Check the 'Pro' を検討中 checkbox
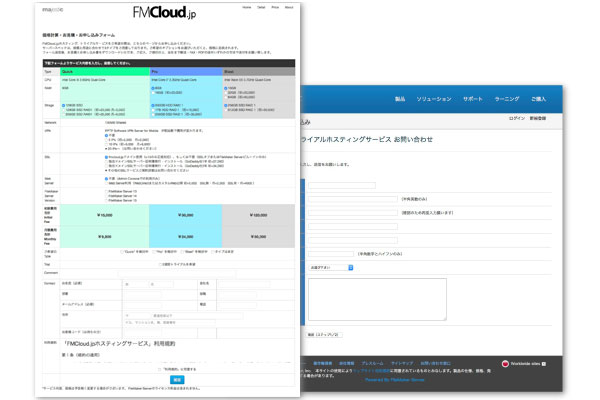Screen dimensions: 600x400 pyautogui.click(x=154, y=252)
